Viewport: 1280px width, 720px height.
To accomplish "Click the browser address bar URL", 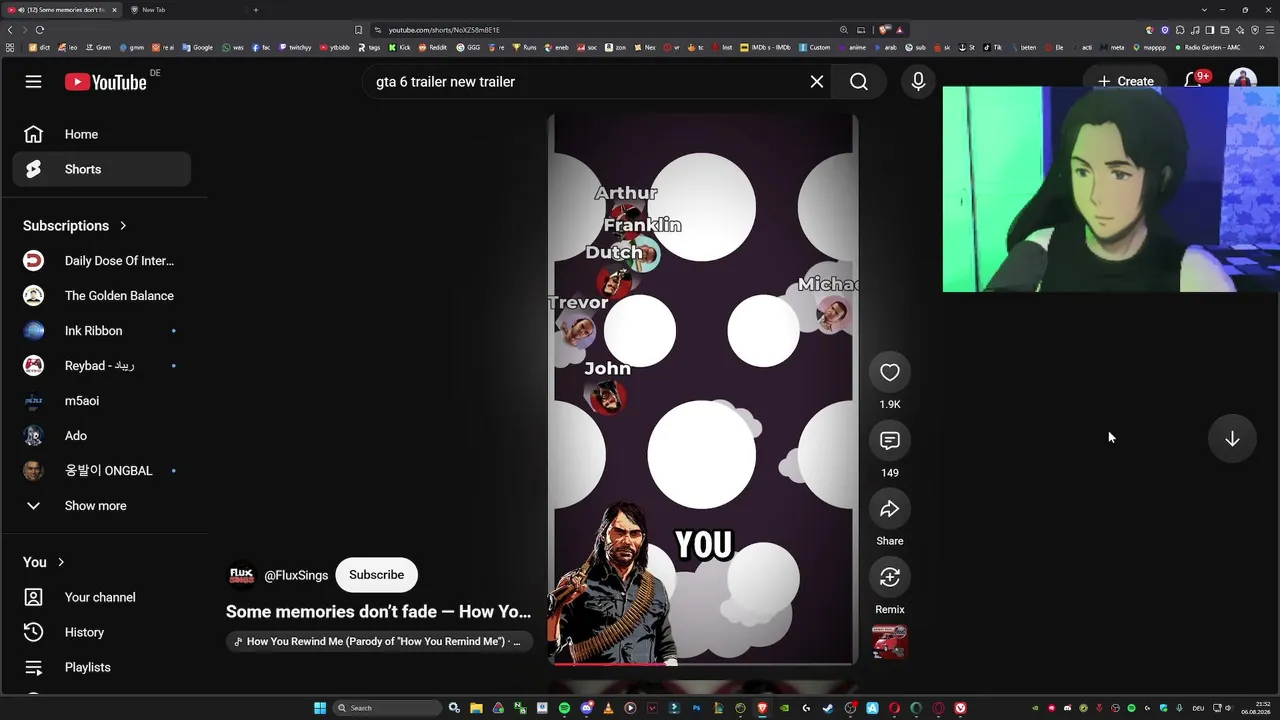I will tap(444, 30).
